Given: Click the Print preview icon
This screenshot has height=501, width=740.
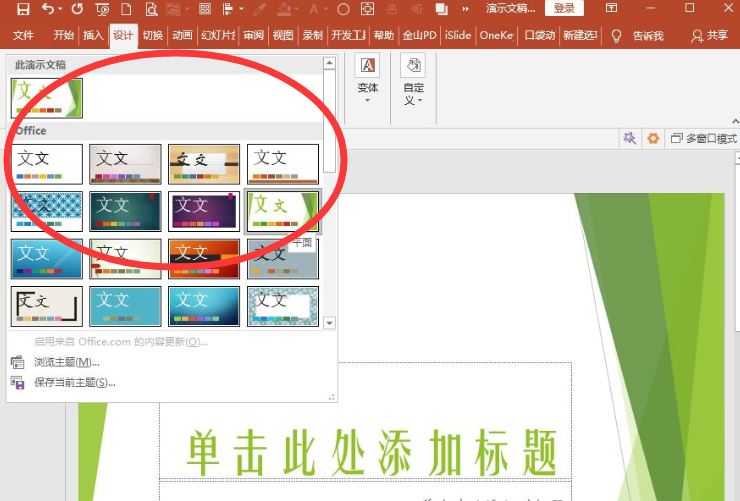Looking at the screenshot, I should coord(151,8).
